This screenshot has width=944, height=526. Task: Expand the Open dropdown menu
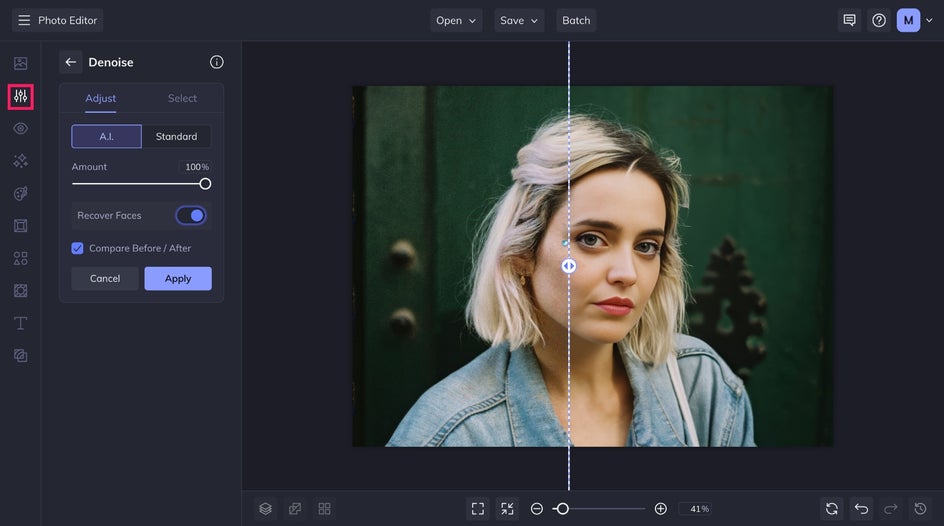[x=456, y=20]
